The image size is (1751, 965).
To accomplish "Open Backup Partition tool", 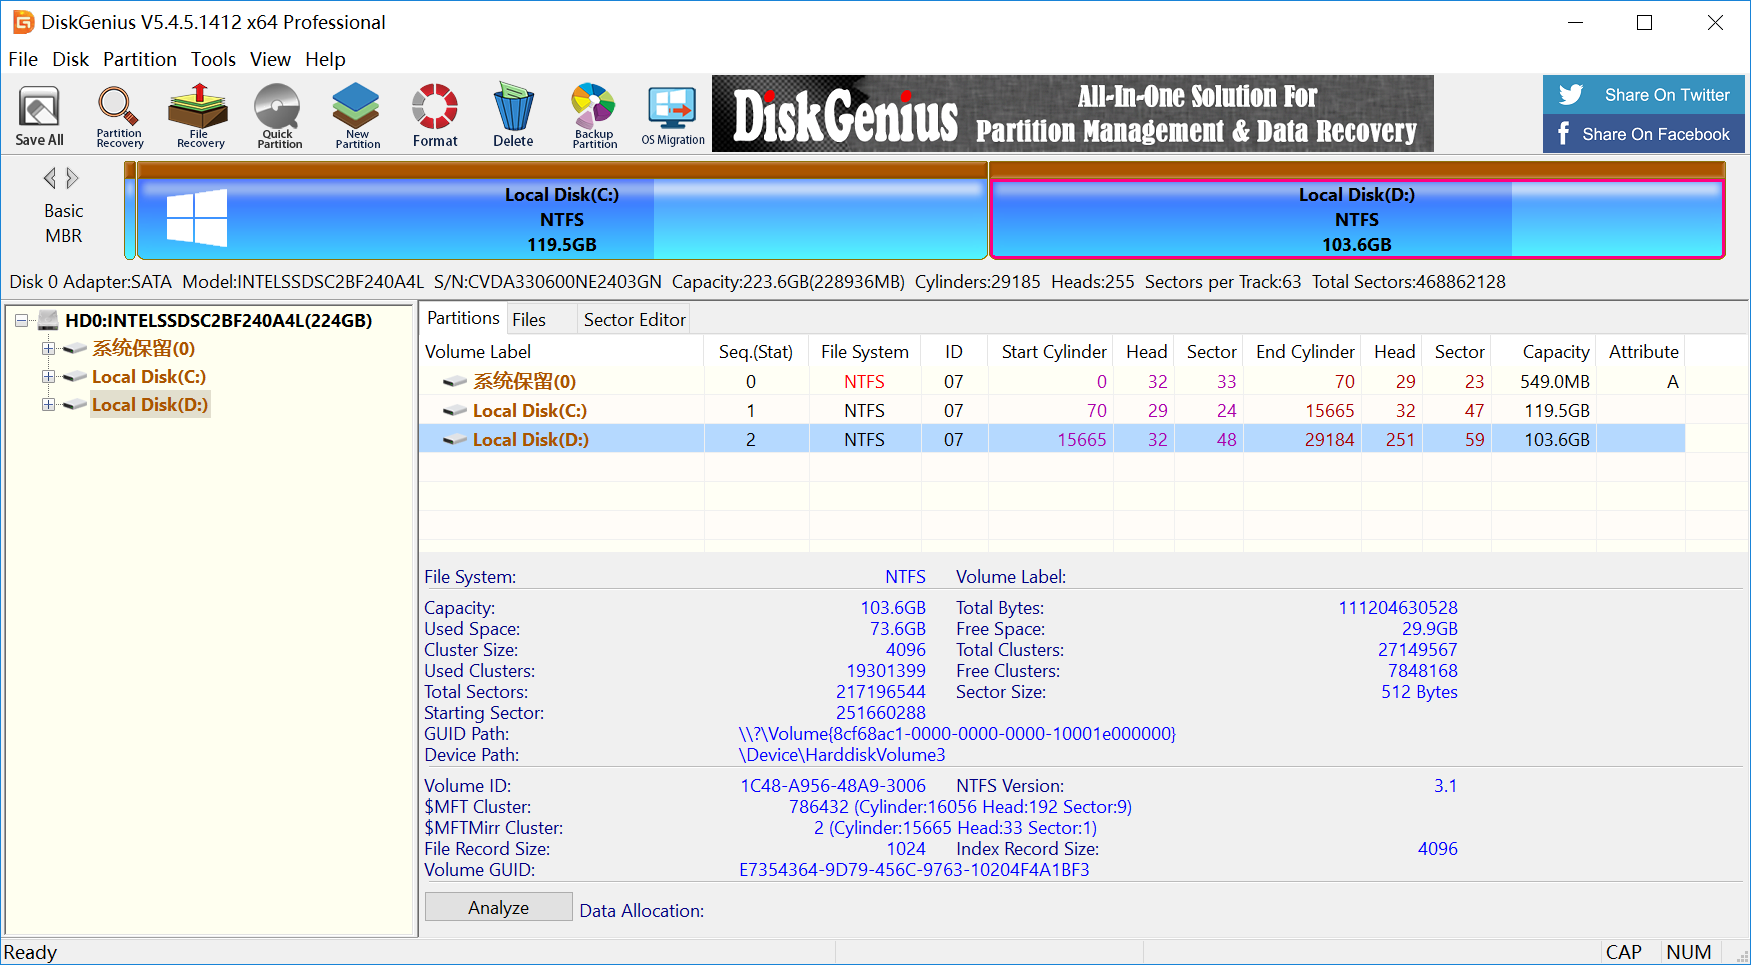I will (594, 115).
